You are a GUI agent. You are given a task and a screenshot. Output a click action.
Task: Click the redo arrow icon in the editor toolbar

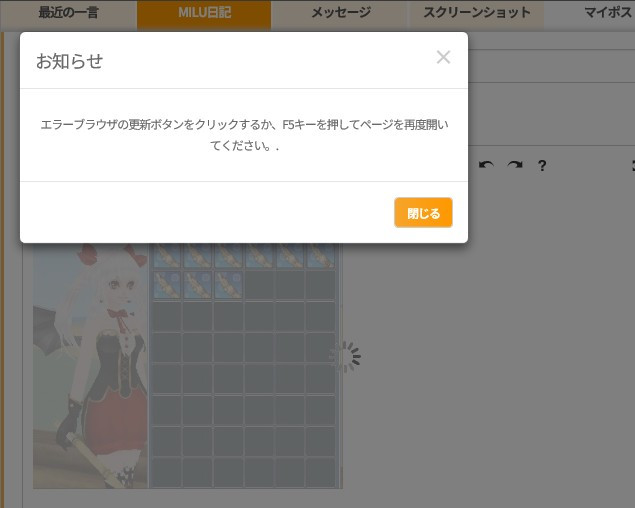[514, 165]
